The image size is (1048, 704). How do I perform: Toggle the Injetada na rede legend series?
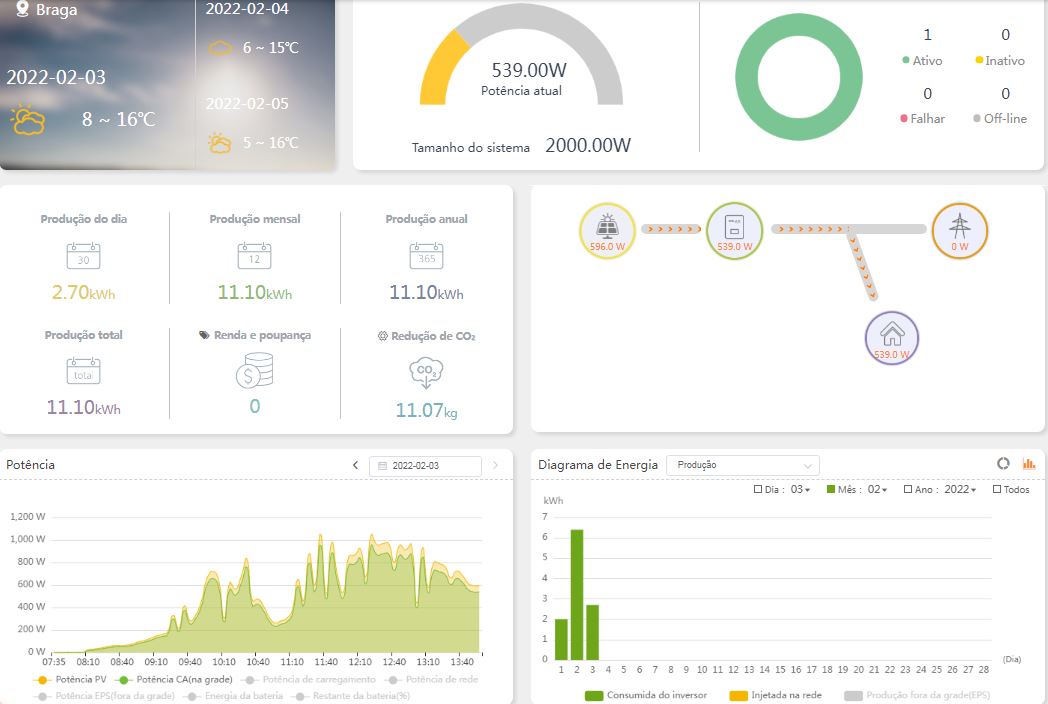coord(775,695)
